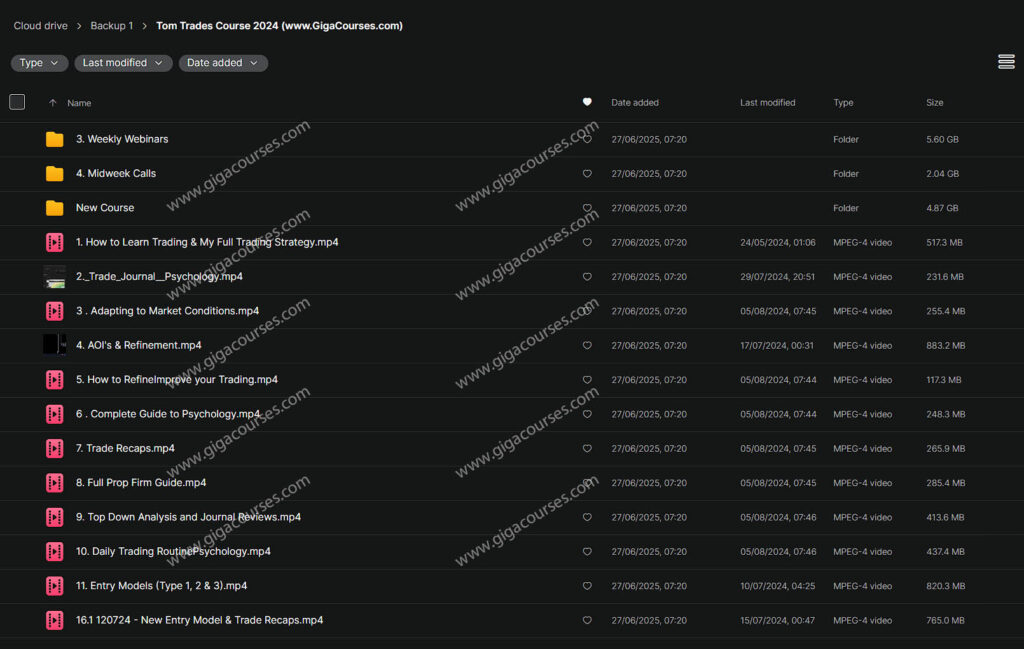
Task: Click the list view toggle icon
Action: pyautogui.click(x=1006, y=62)
